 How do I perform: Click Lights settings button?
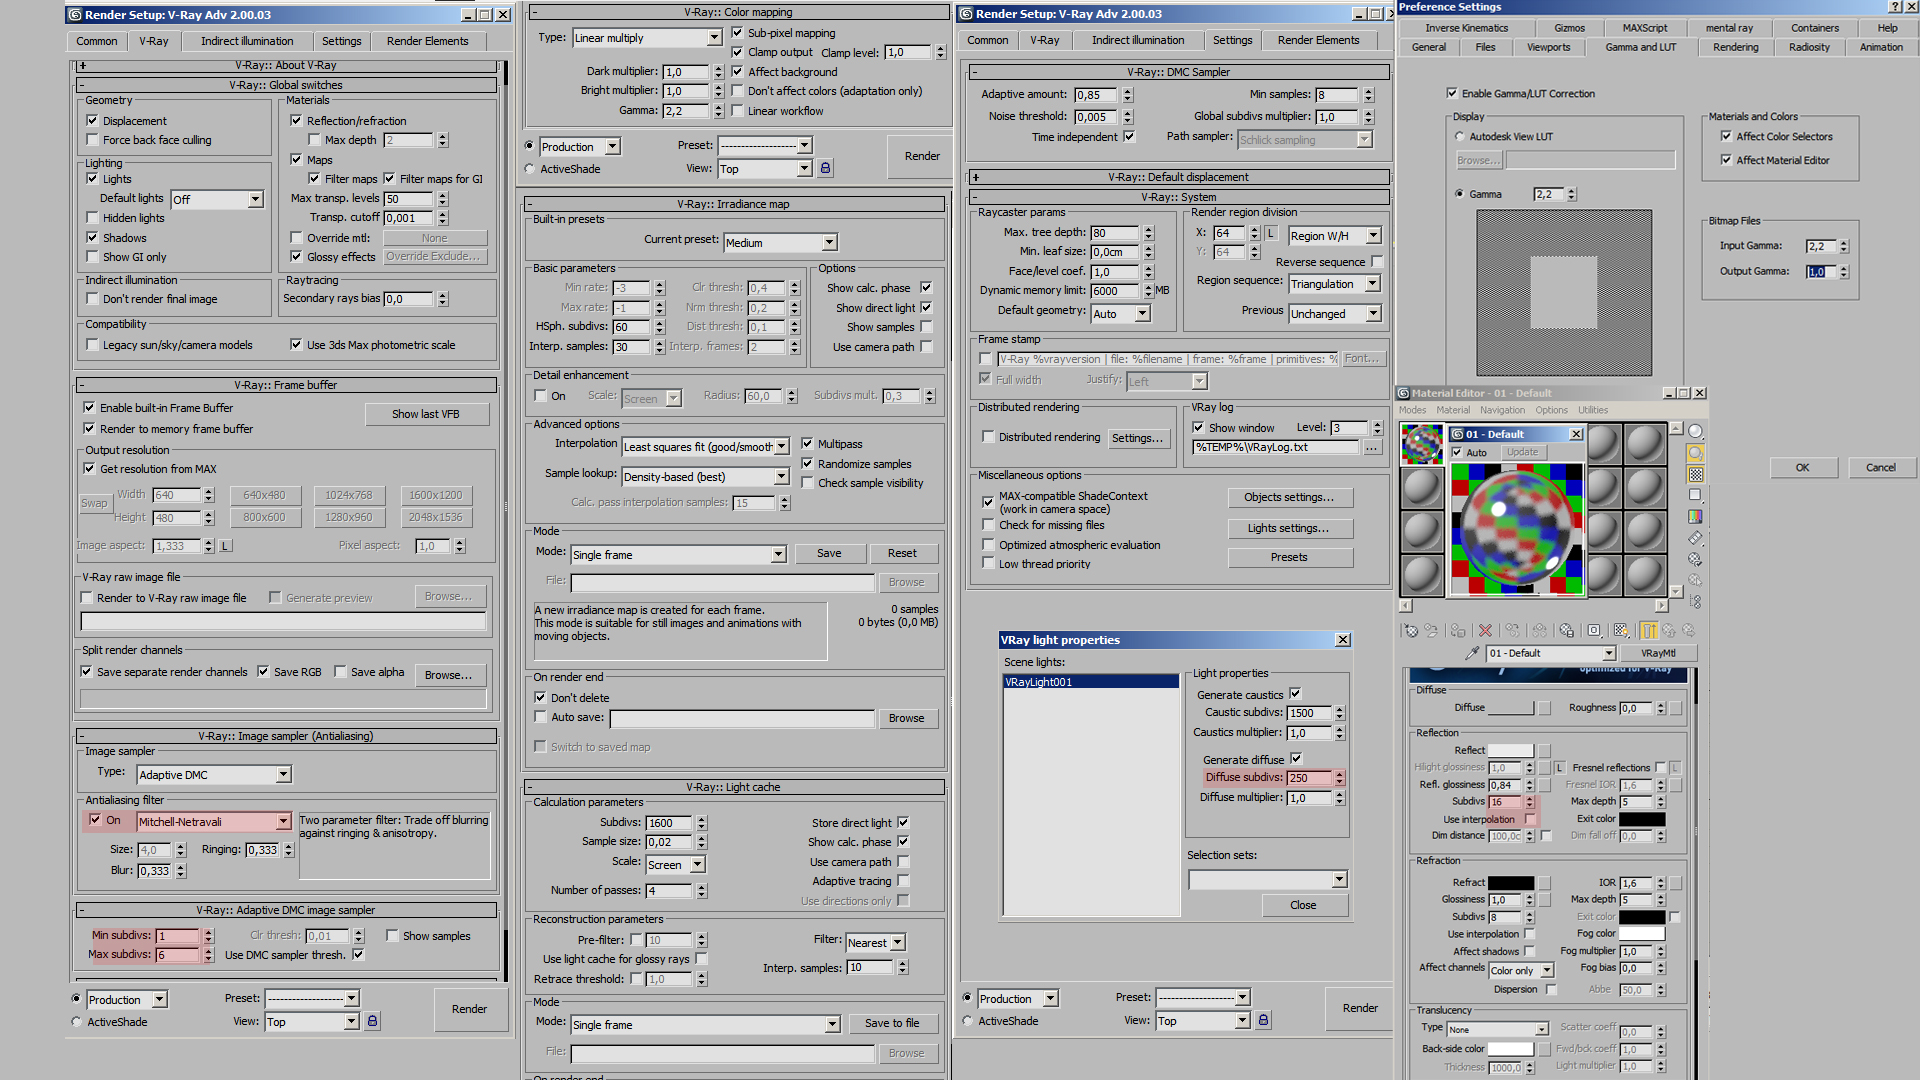tap(1288, 528)
